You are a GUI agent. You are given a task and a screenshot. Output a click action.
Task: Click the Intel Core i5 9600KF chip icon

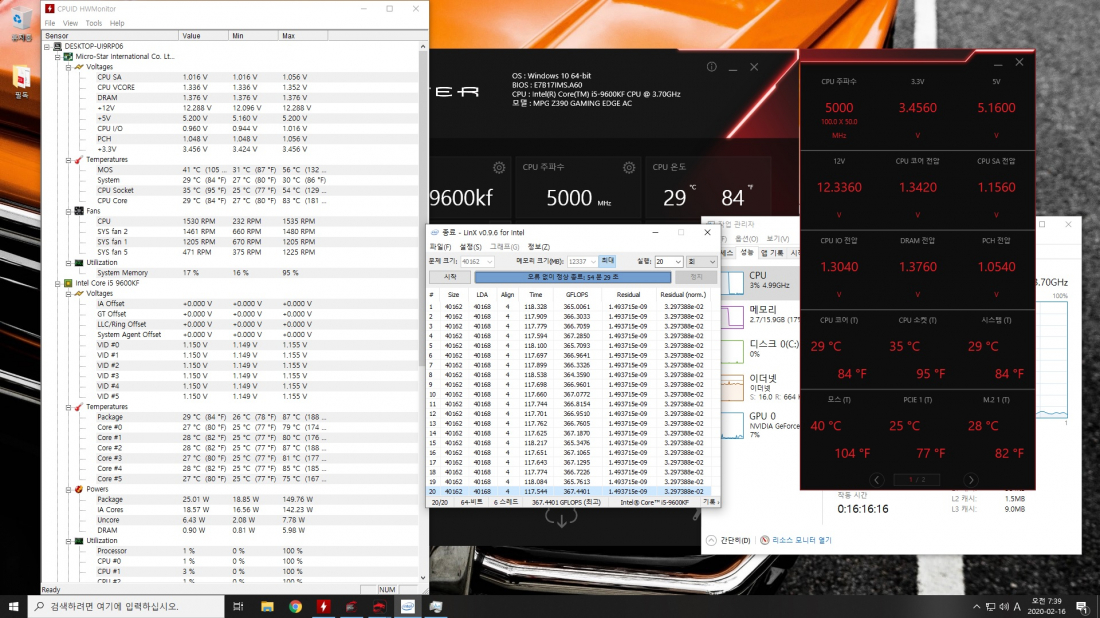coord(68,283)
